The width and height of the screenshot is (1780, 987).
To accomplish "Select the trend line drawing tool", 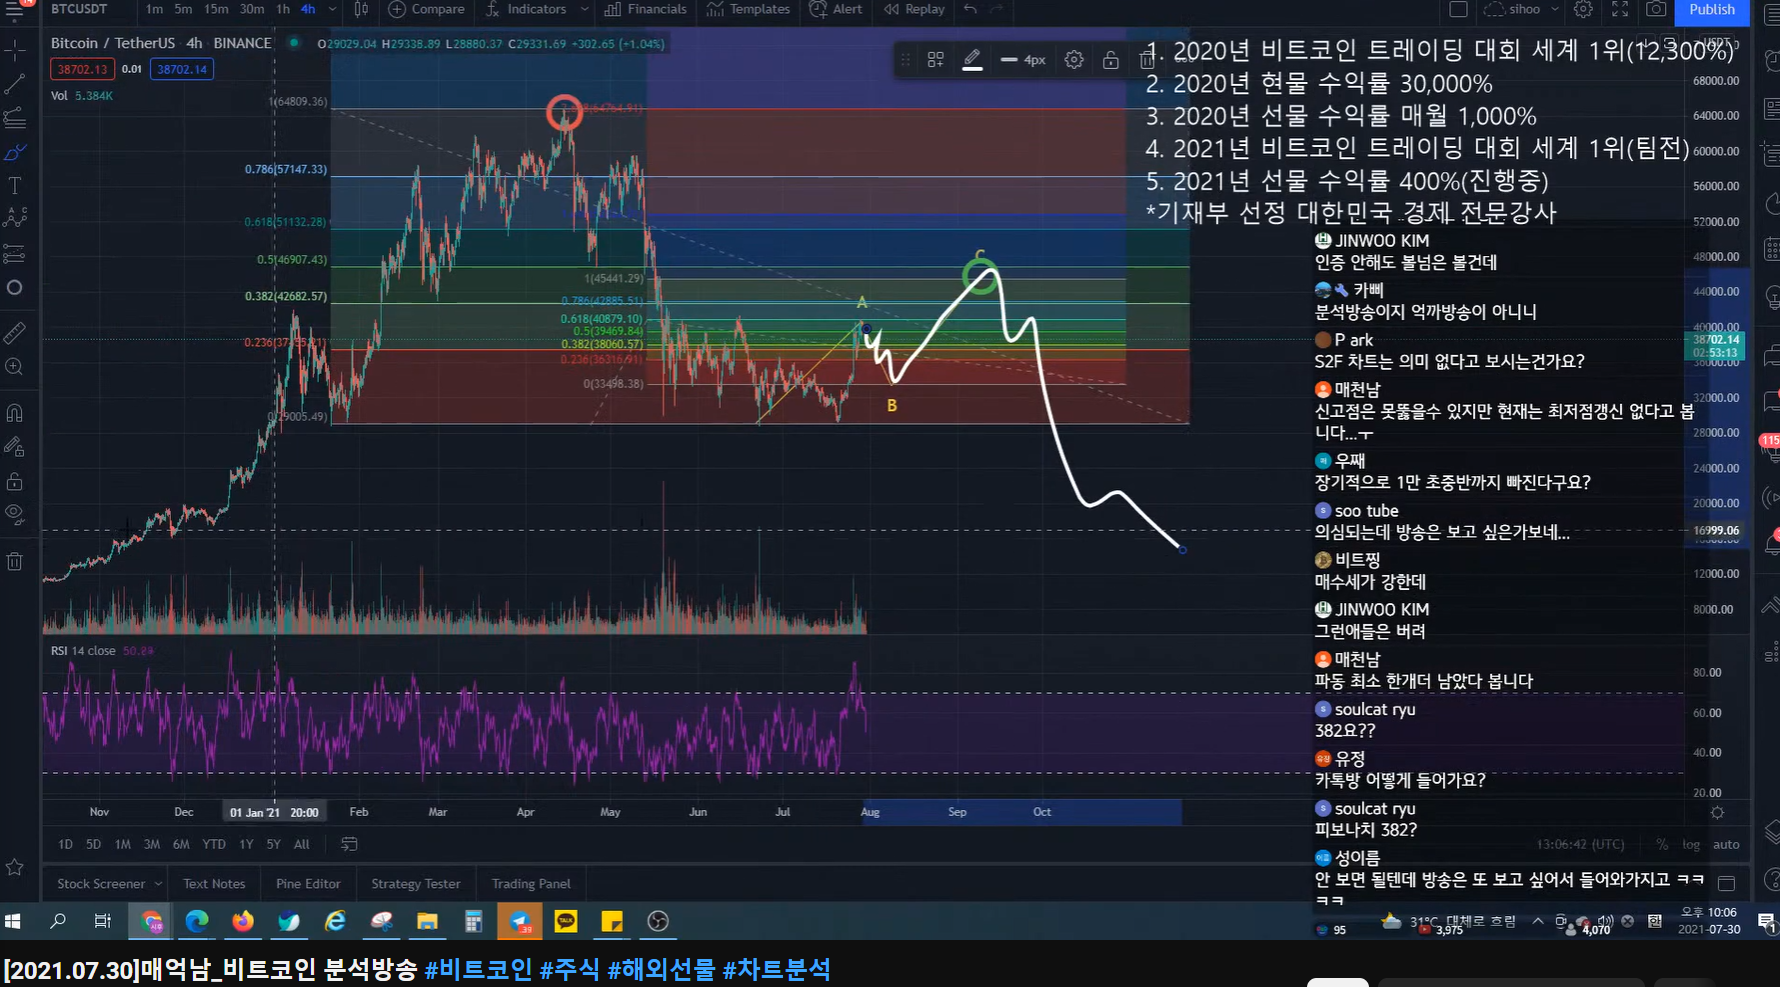I will click(15, 84).
